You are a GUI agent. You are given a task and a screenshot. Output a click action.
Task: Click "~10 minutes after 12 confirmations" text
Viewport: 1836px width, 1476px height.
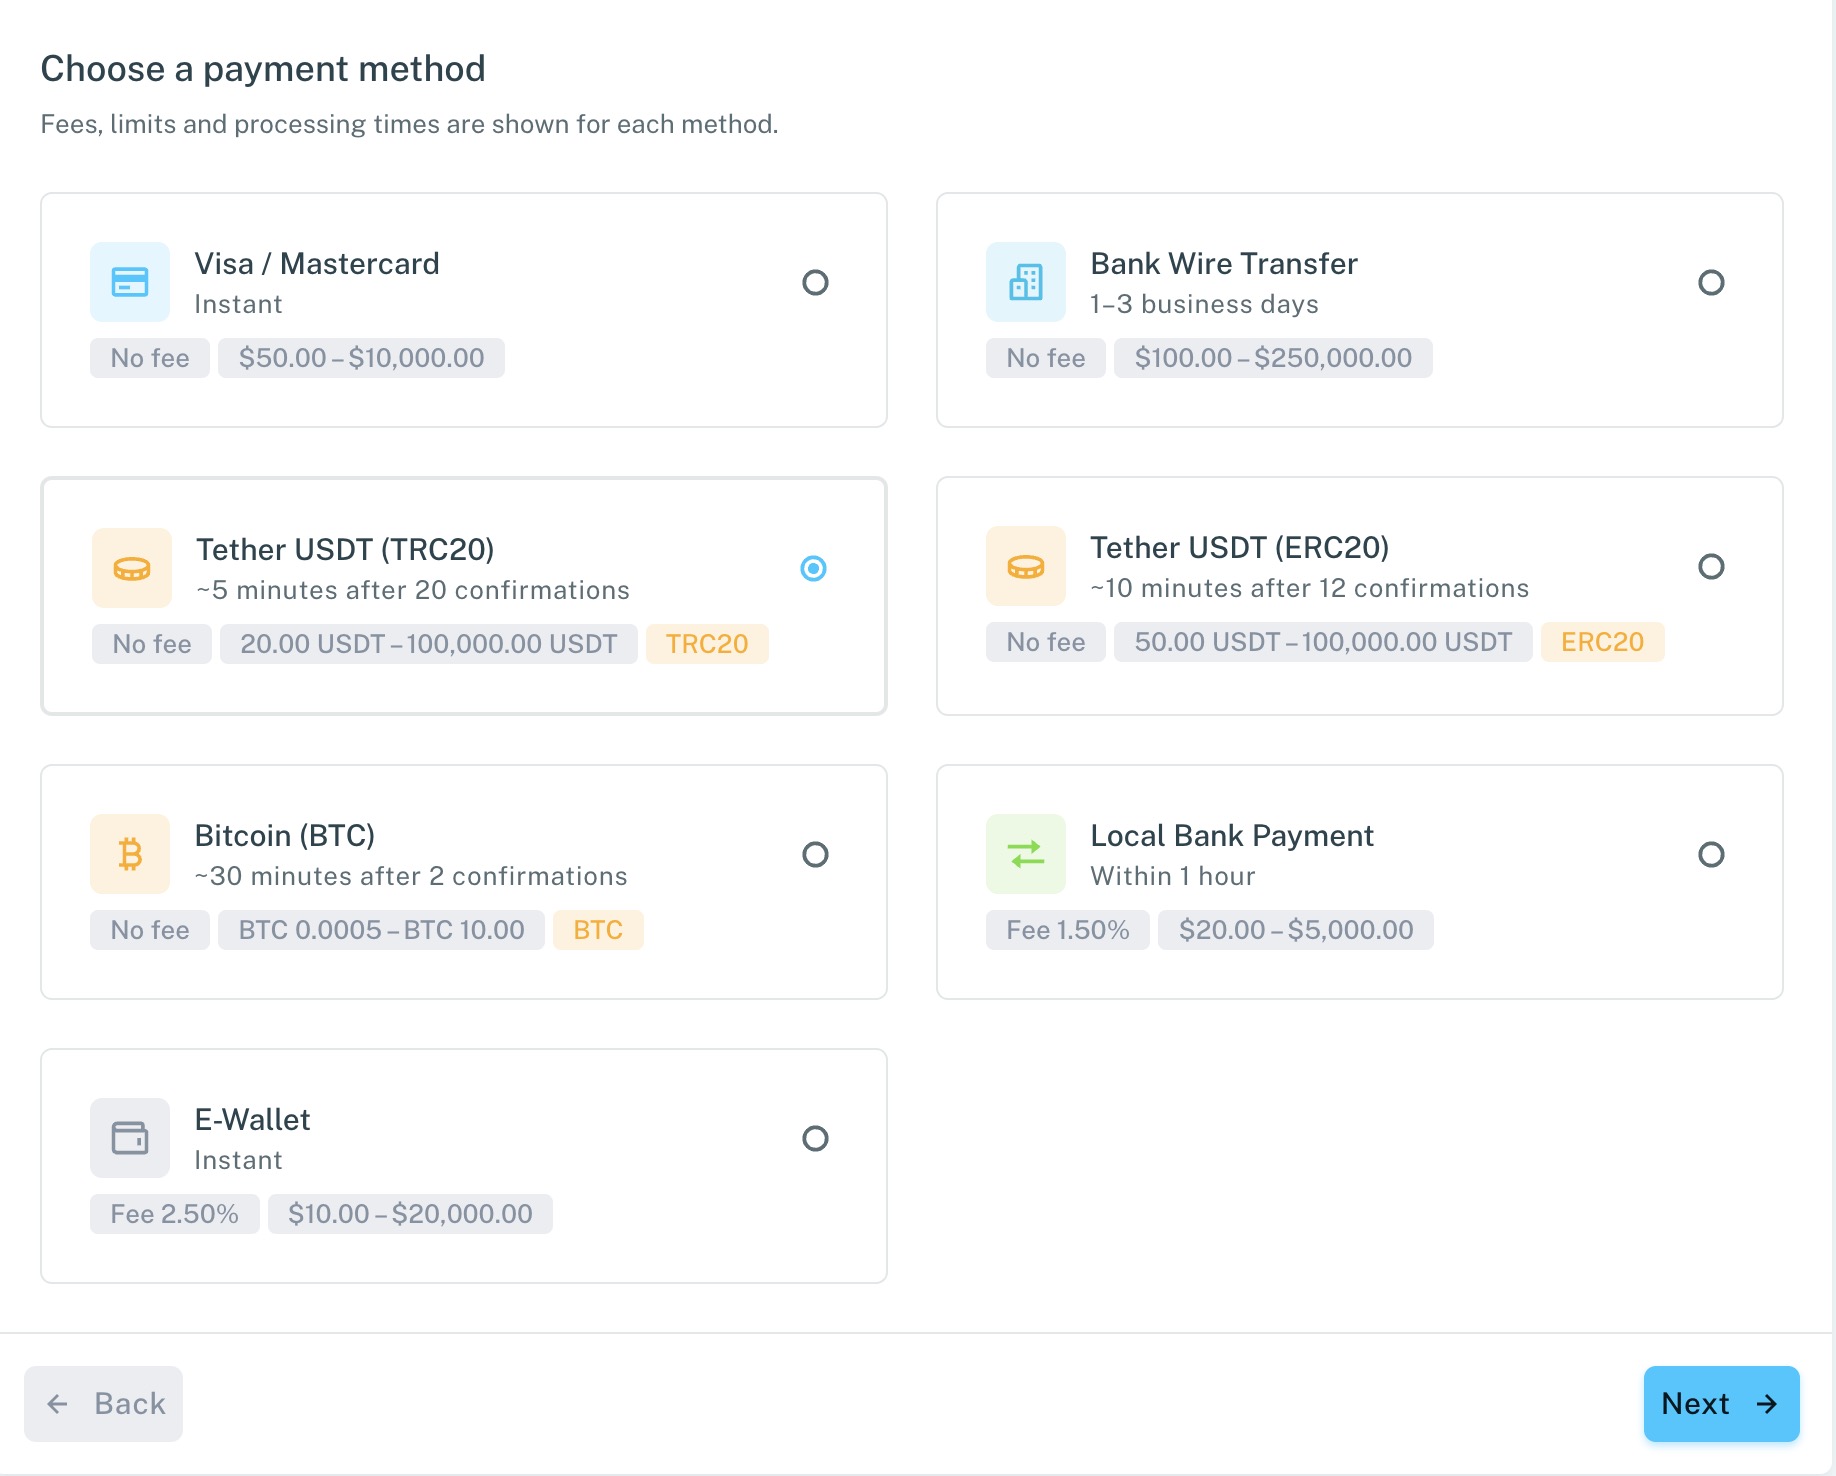point(1310,588)
